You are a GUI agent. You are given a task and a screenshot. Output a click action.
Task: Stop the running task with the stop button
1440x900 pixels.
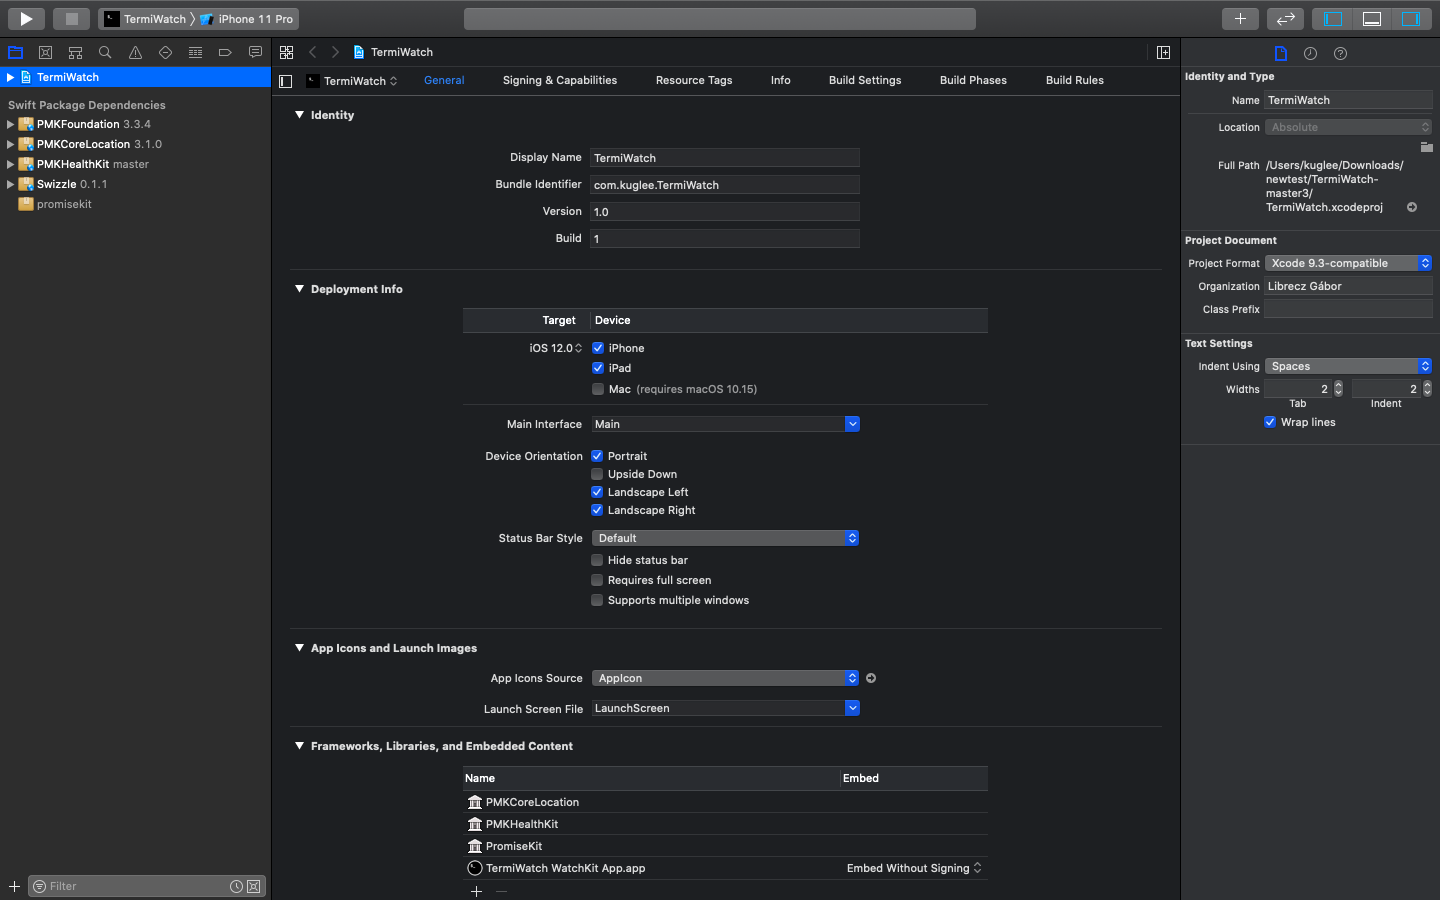tap(71, 18)
